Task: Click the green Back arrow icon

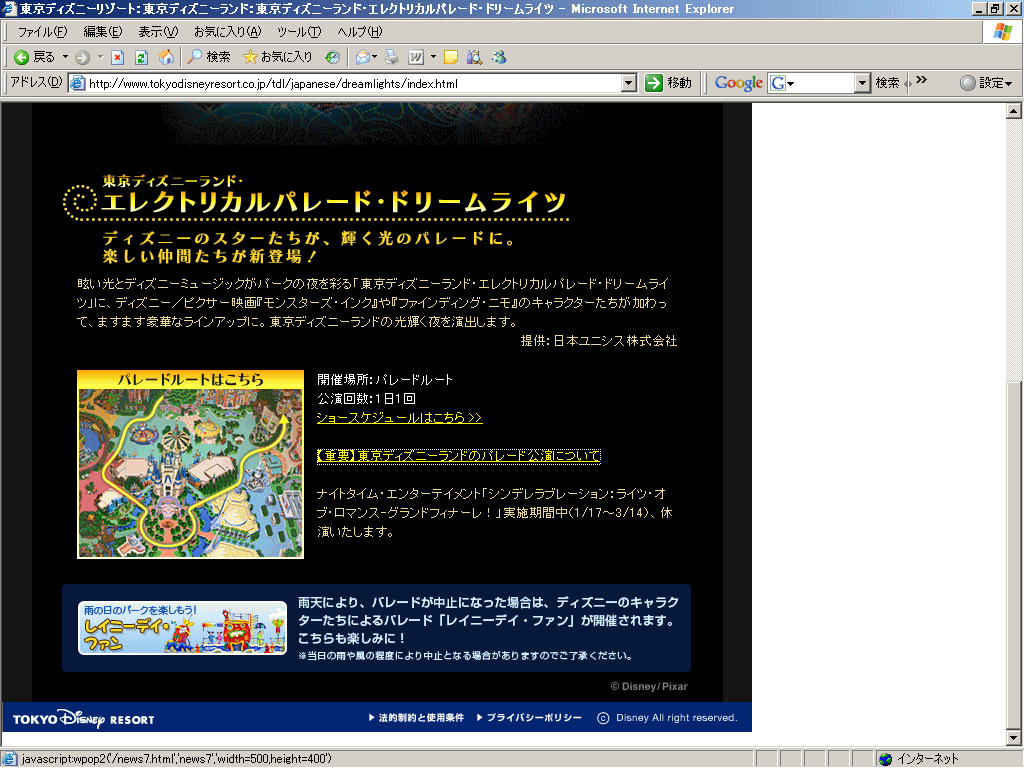Action: [22, 57]
